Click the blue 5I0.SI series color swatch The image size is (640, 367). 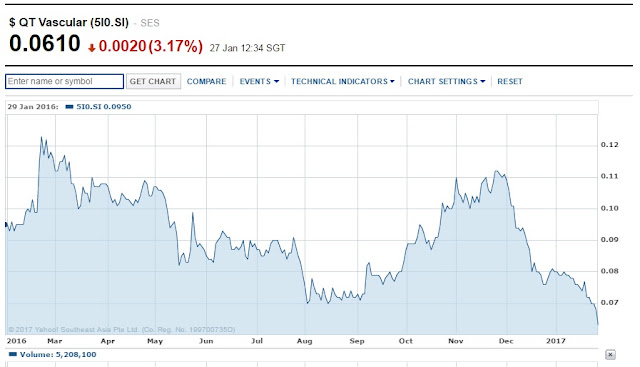(x=69, y=107)
